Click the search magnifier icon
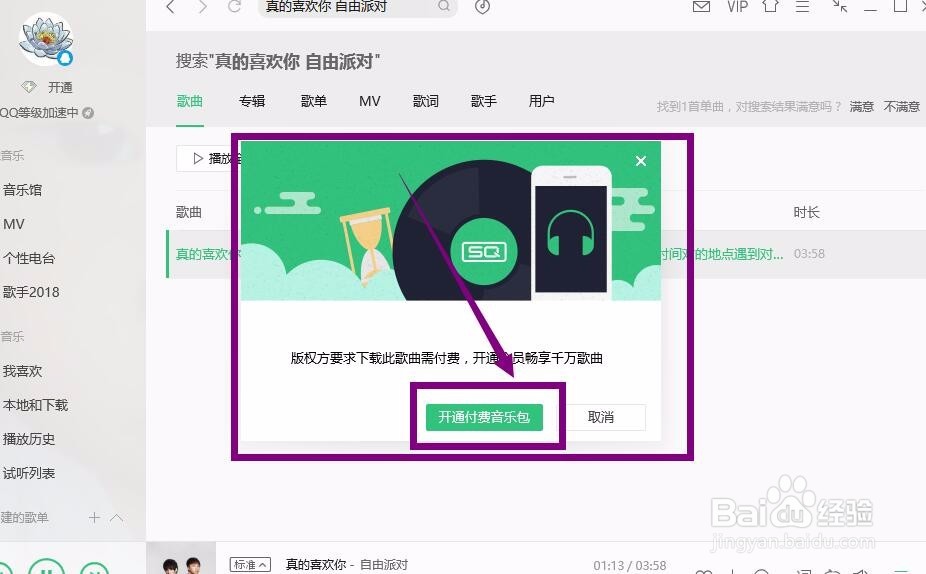This screenshot has height=574, width=926. pos(444,6)
